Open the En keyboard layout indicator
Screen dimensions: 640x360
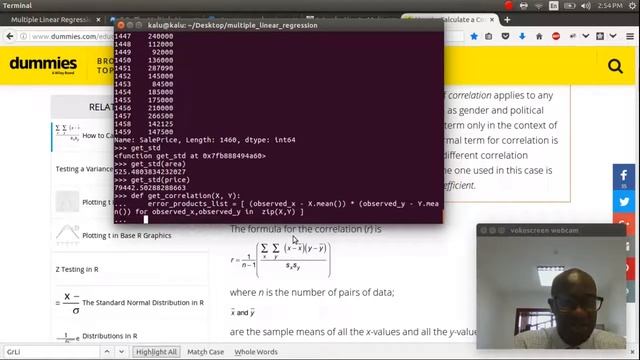554,5
